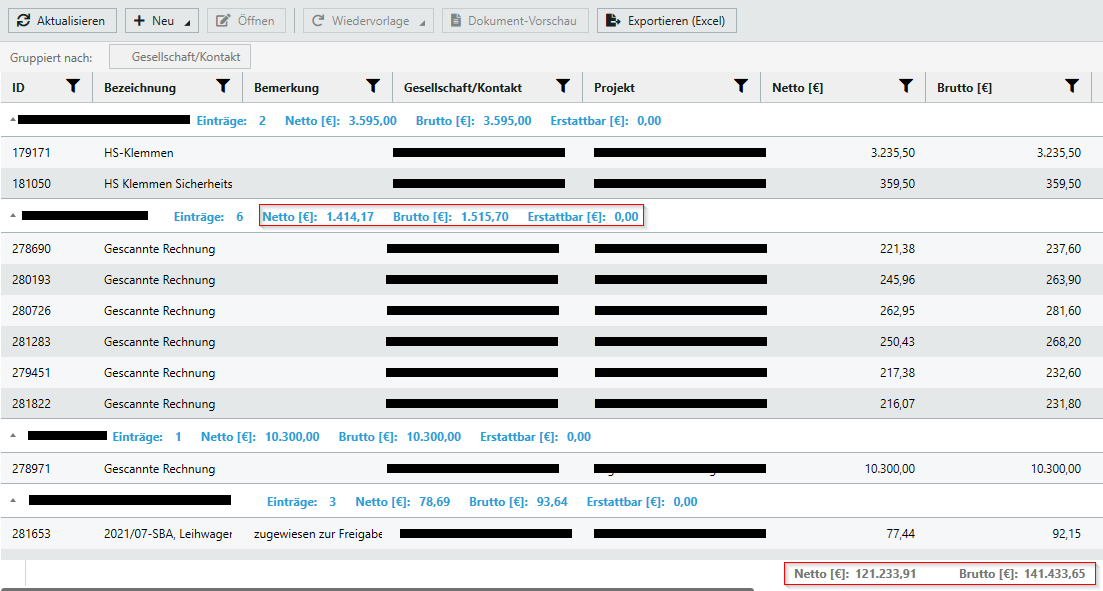The width and height of the screenshot is (1103, 591).
Task: Collapse the group with 3 entries
Action: (13, 501)
